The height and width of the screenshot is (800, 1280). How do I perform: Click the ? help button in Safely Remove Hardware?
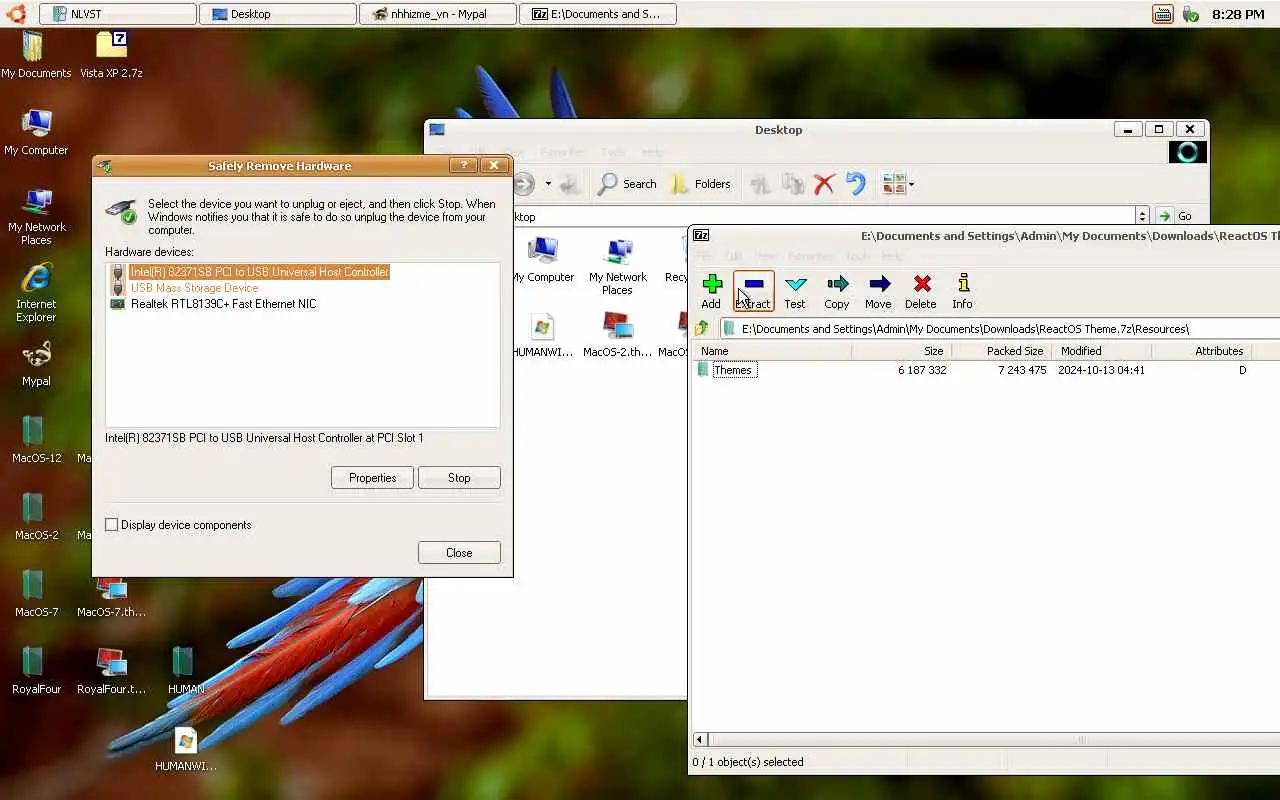pyautogui.click(x=462, y=166)
